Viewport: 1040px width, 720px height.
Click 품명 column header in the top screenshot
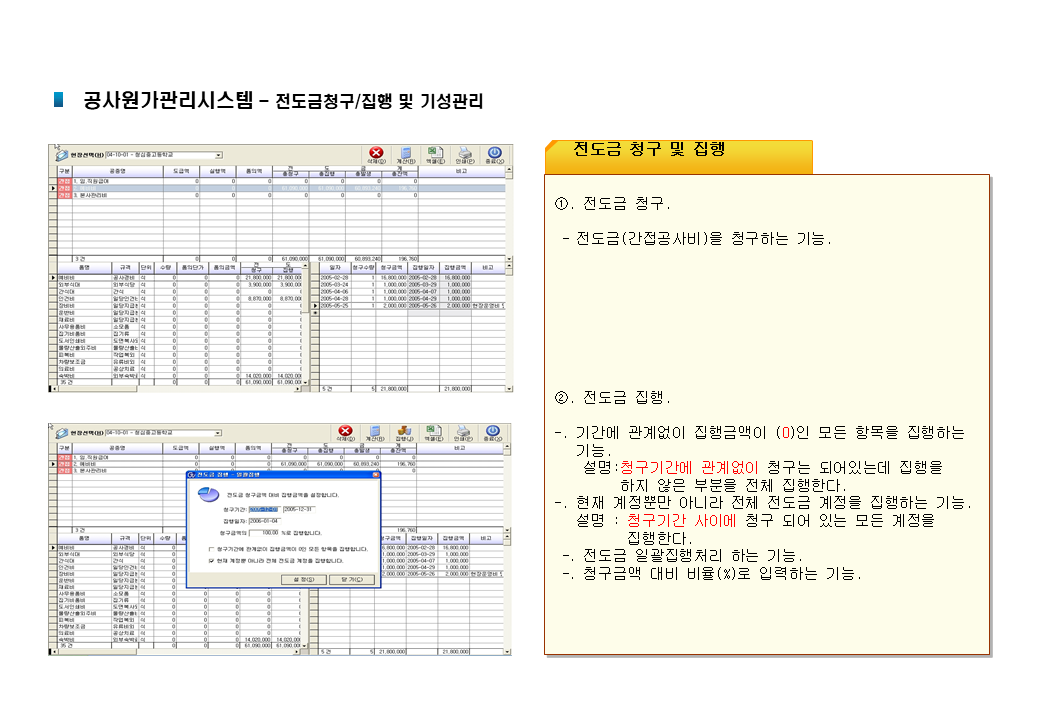pos(84,267)
